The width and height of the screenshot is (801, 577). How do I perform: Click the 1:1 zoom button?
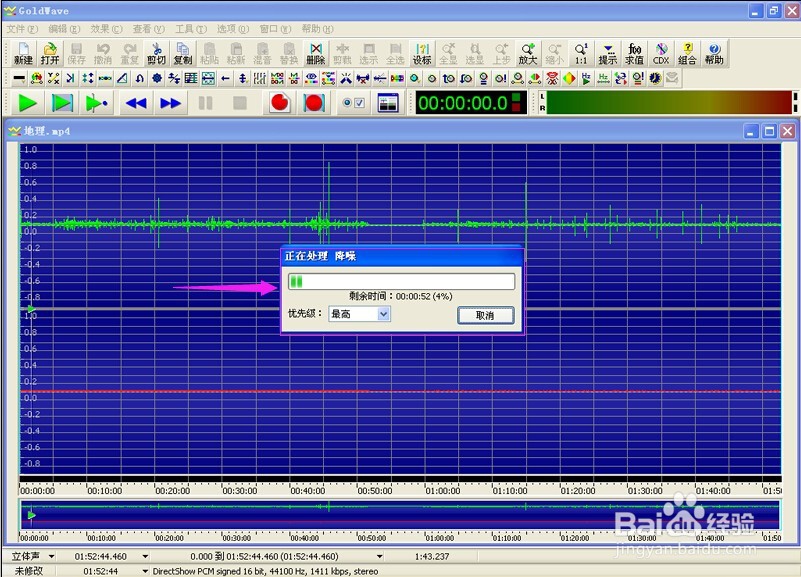point(581,54)
